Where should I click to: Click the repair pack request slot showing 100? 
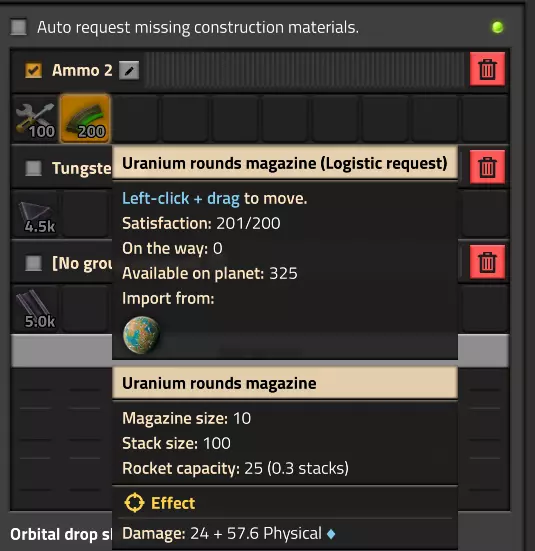[x=35, y=119]
